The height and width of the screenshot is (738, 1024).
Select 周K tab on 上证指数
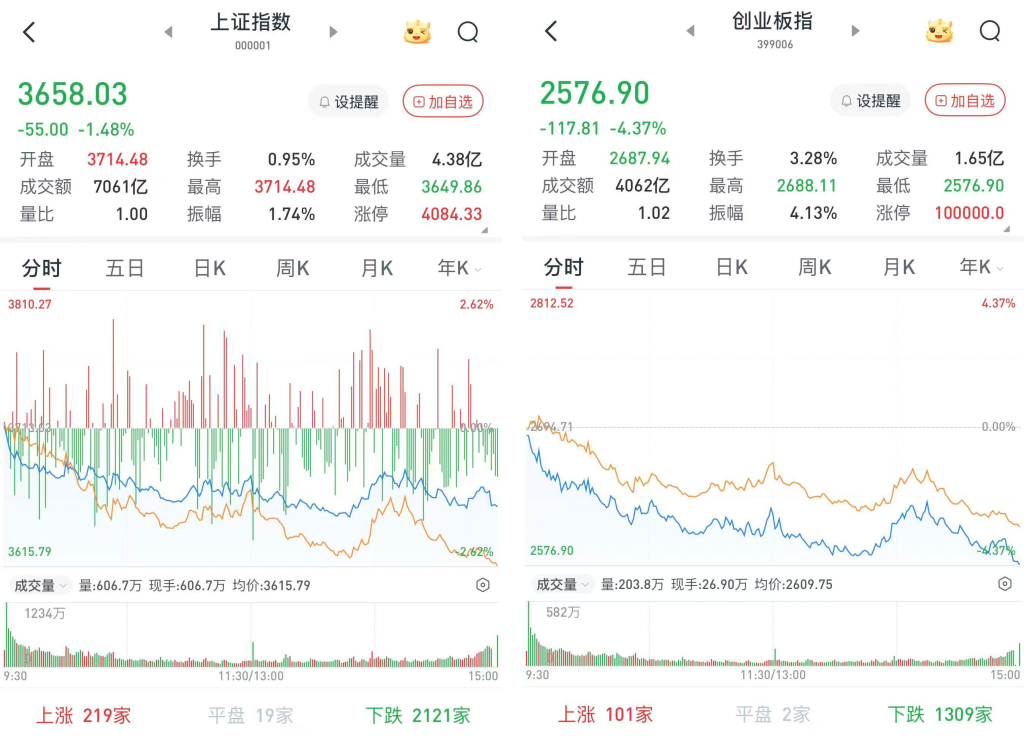coord(292,268)
